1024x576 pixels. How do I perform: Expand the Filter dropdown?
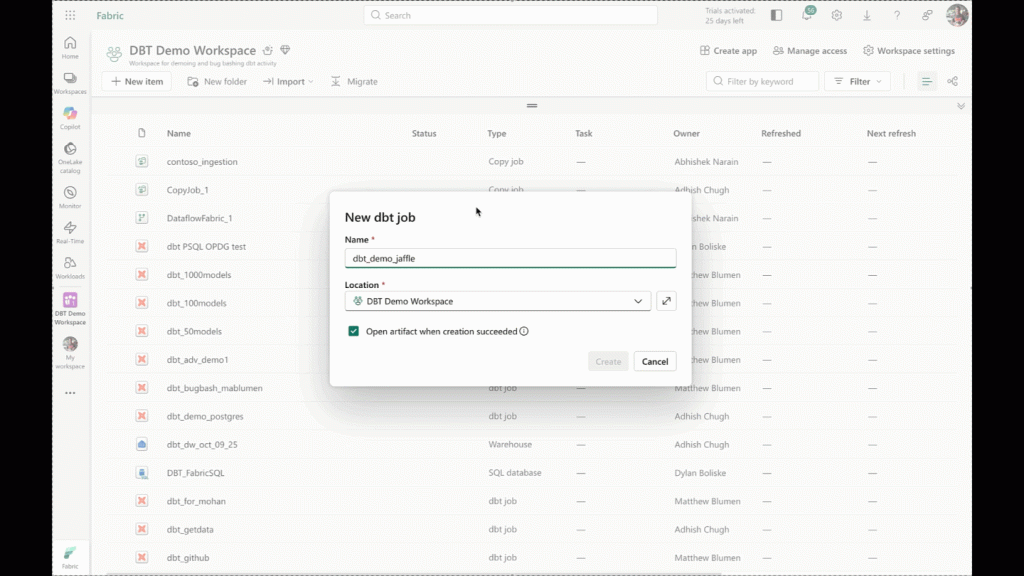857,81
